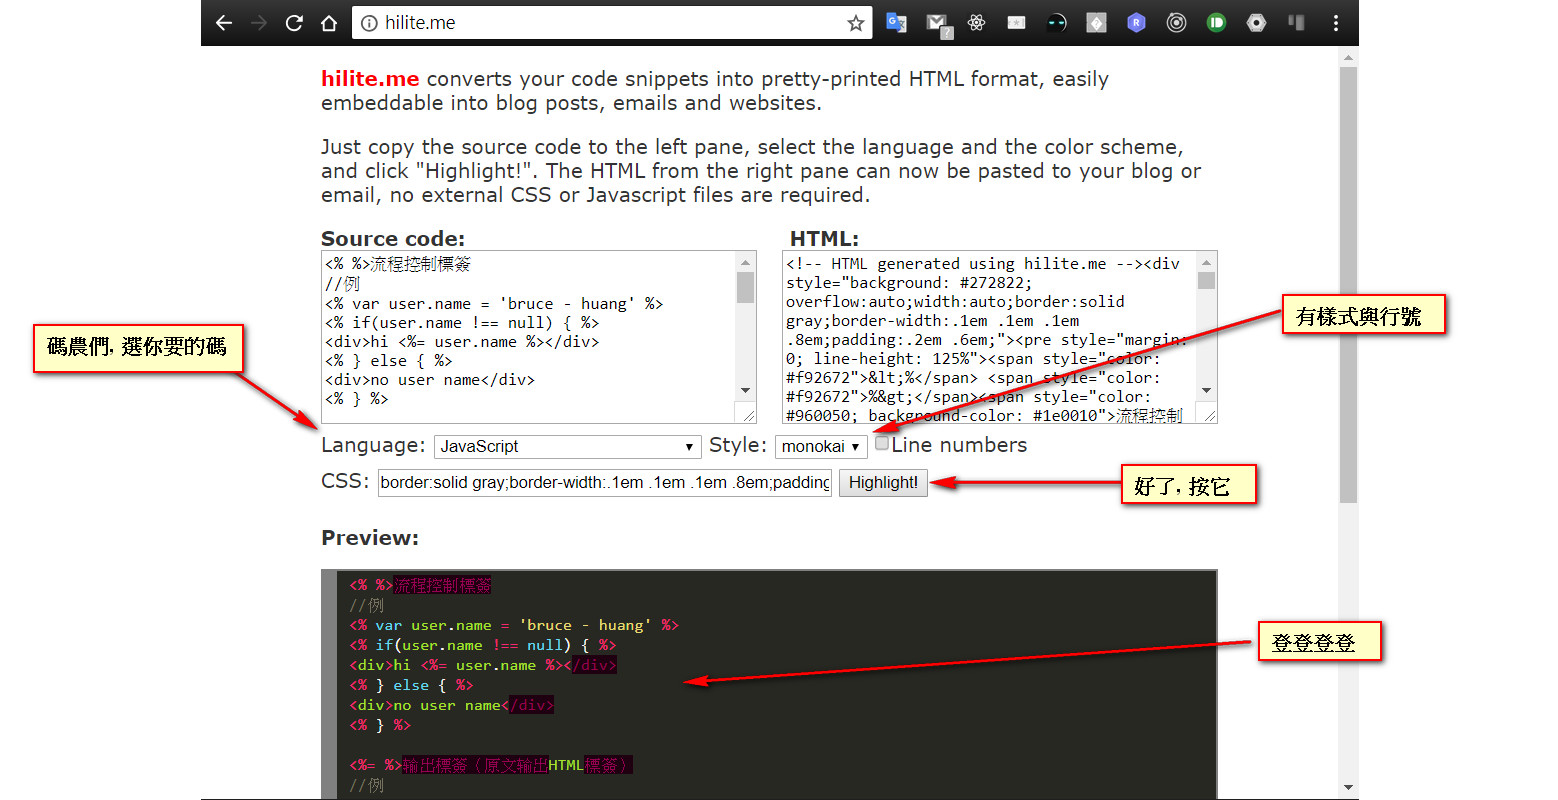The width and height of the screenshot is (1558, 800).
Task: Click the 'Line numbers' label text
Action: [x=959, y=445]
